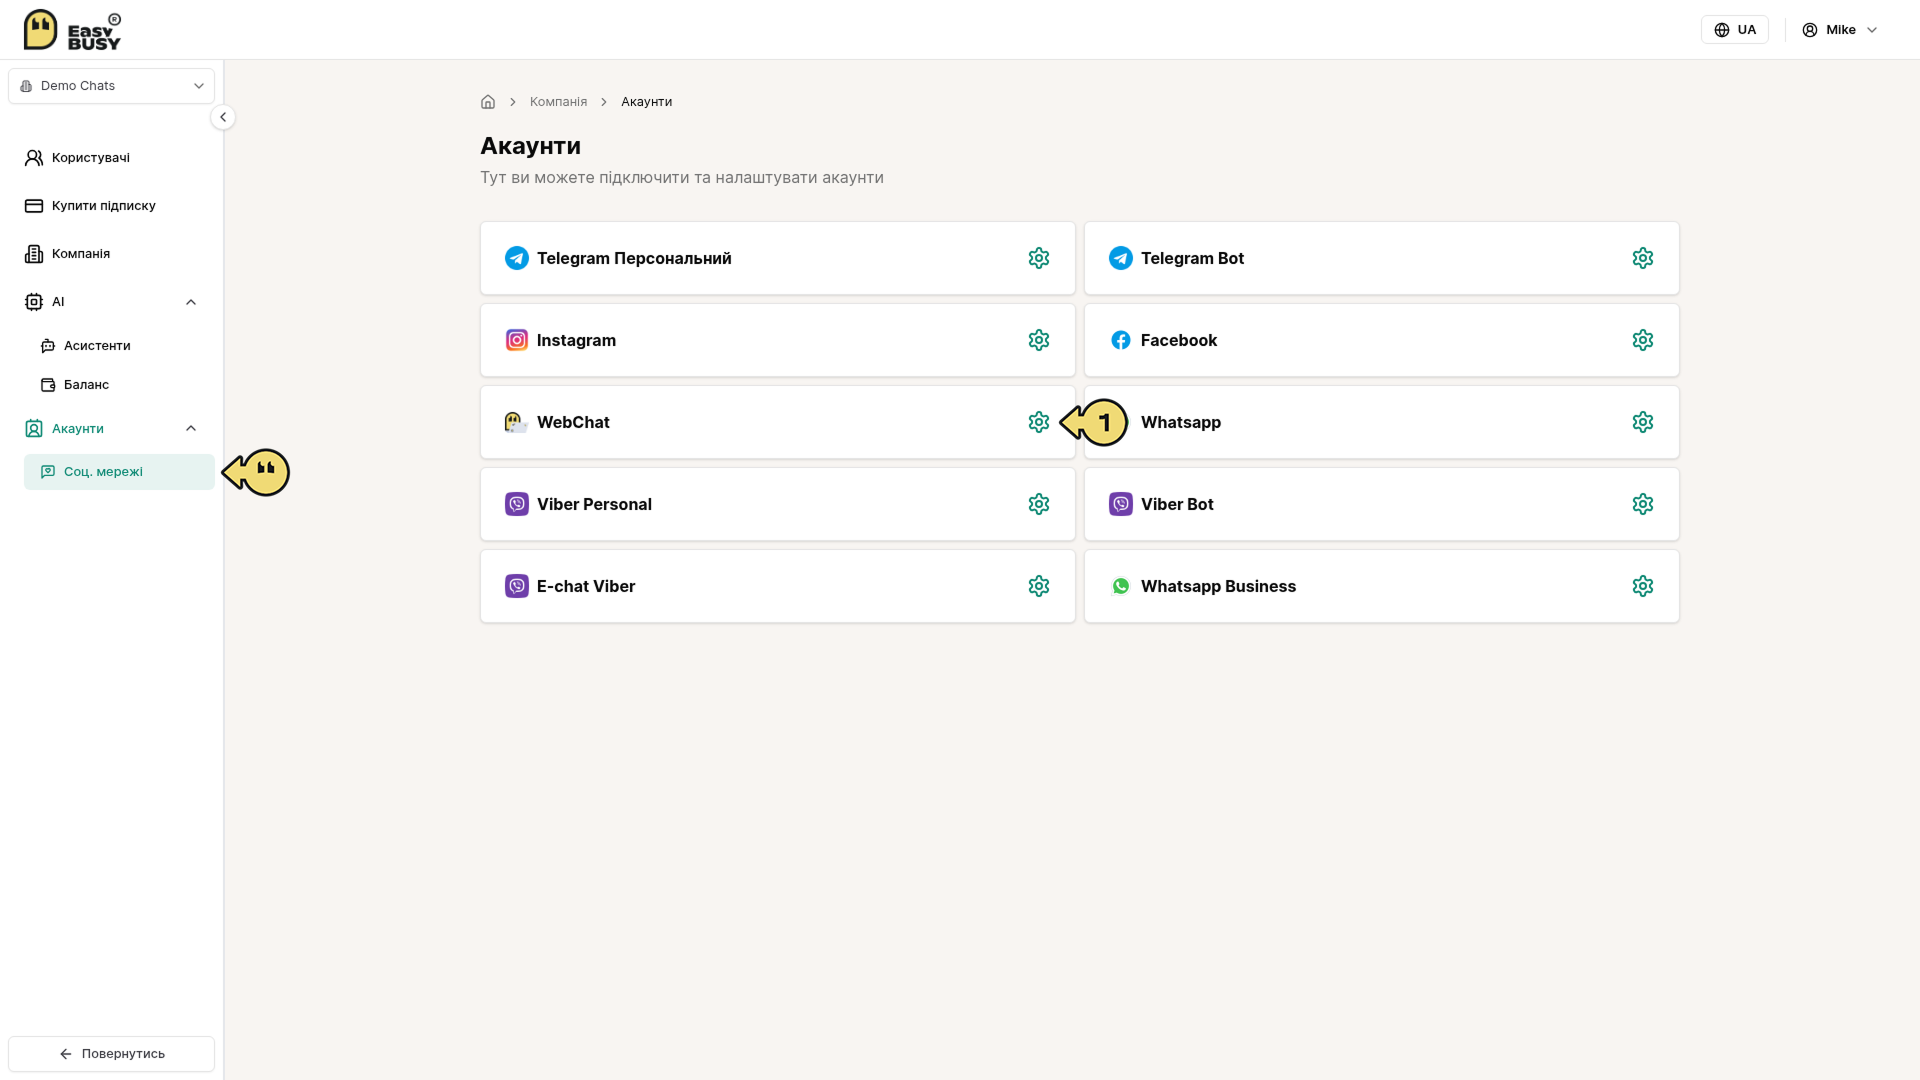Click the E-chat Viber label
Viewport: 1920px width, 1080px height.
[x=586, y=586]
